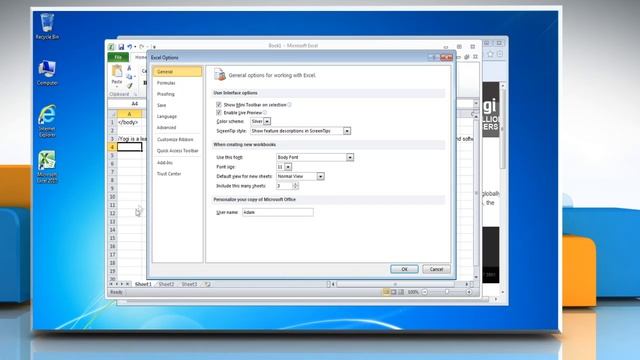Click the 100% zoom level in status bar
The width and height of the screenshot is (640, 360).
(x=413, y=292)
